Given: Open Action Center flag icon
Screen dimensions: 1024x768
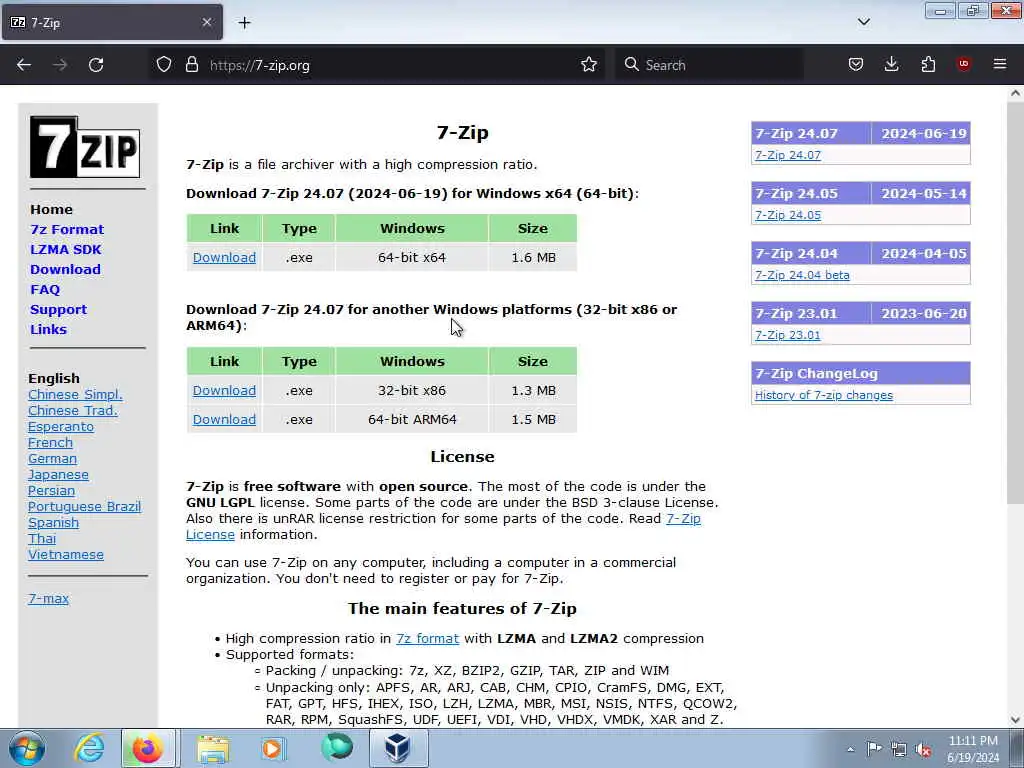Looking at the screenshot, I should tap(874, 749).
